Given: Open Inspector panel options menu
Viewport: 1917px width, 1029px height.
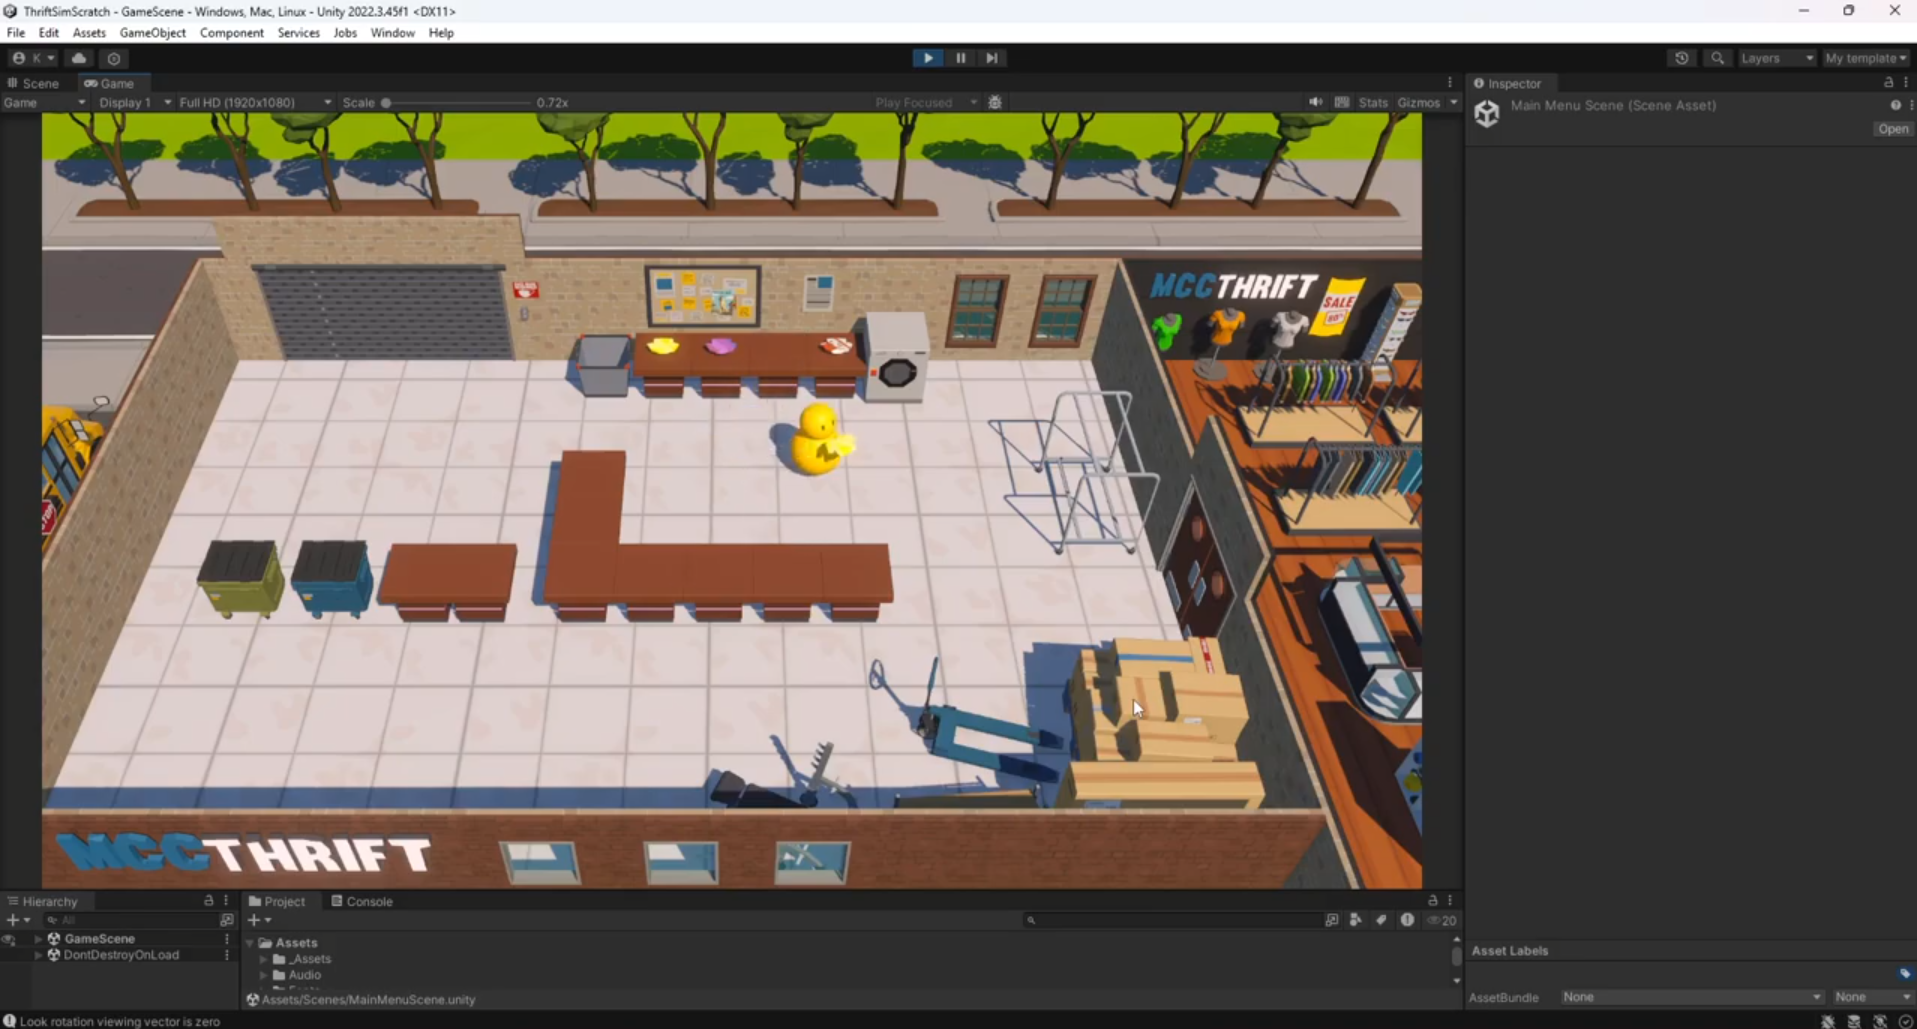Looking at the screenshot, I should 1906,83.
